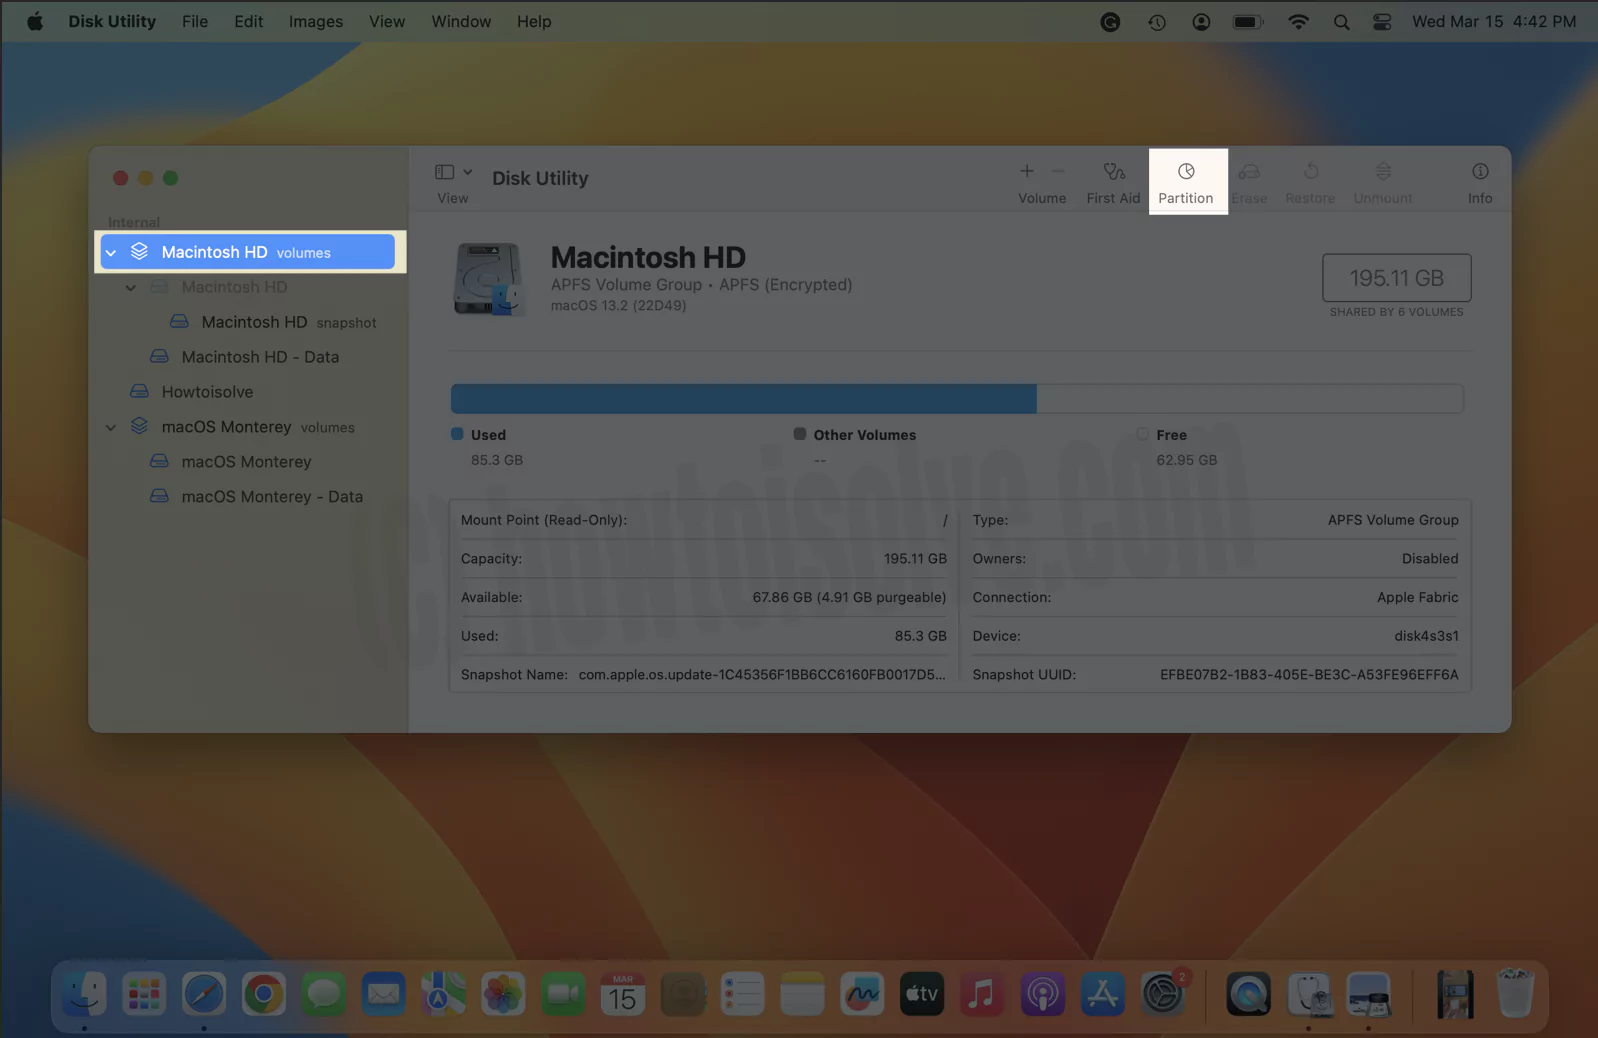Open the Edit menu

click(x=248, y=21)
